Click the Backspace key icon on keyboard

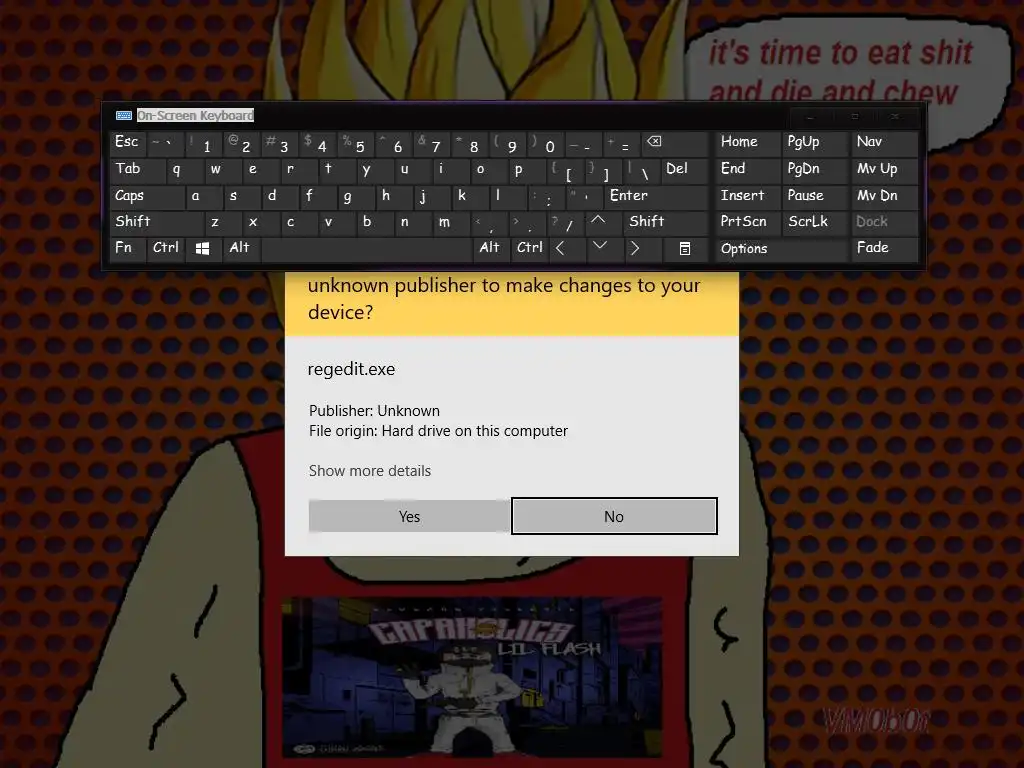pos(675,143)
